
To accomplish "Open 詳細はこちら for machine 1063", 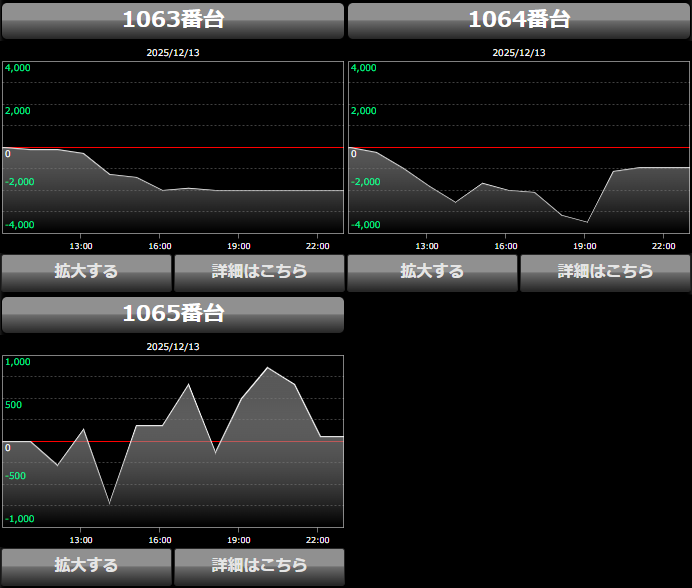I will [x=259, y=272].
